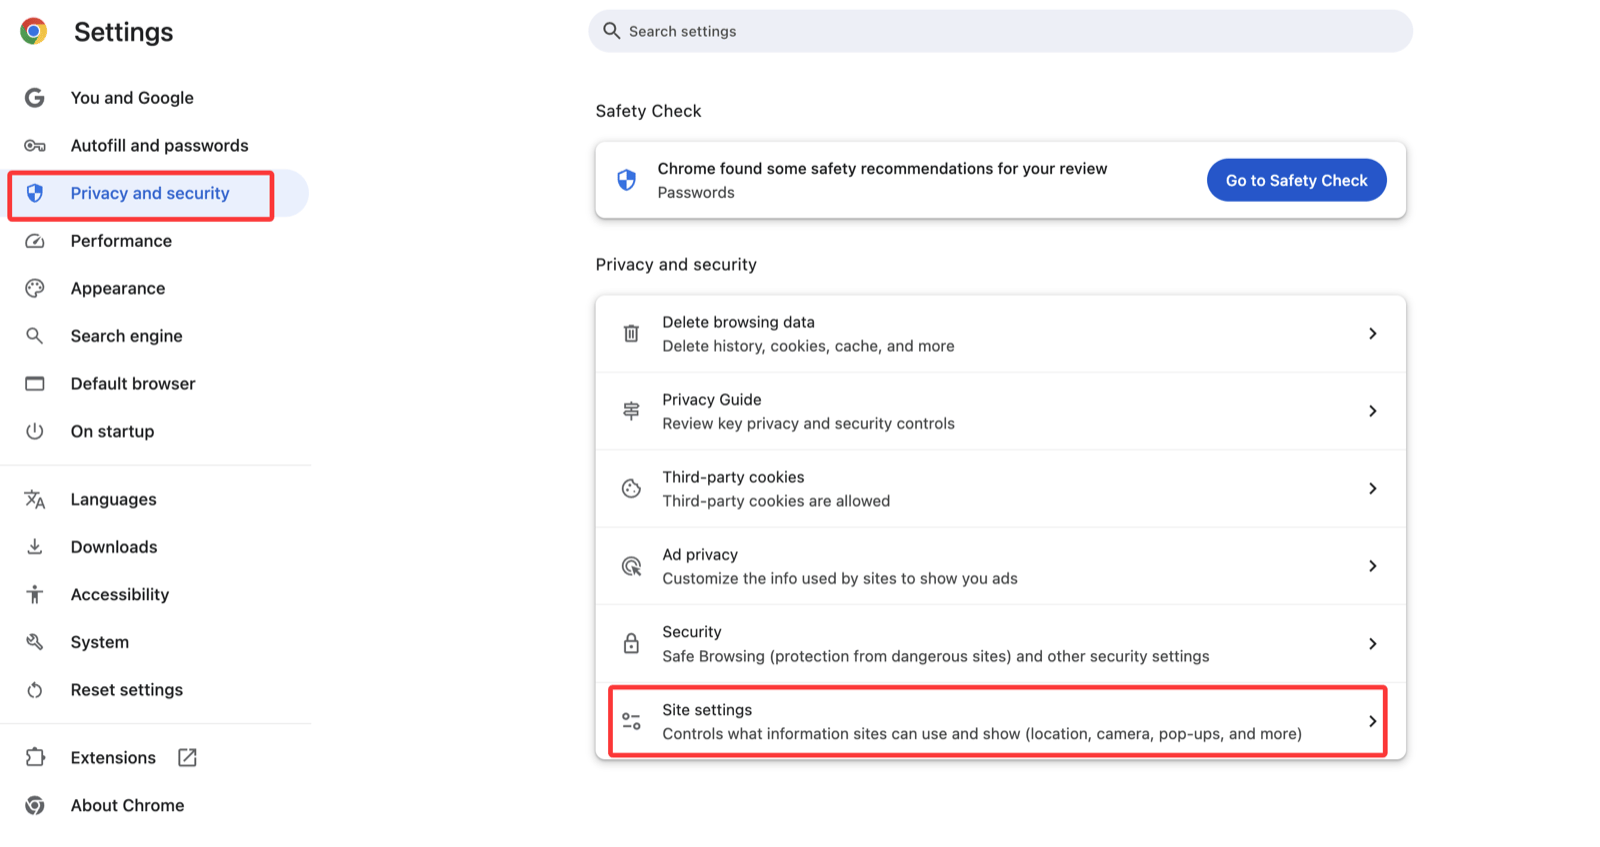Open Third-party cookies via its chevron
Screen dimensions: 1600x847
coord(1373,488)
